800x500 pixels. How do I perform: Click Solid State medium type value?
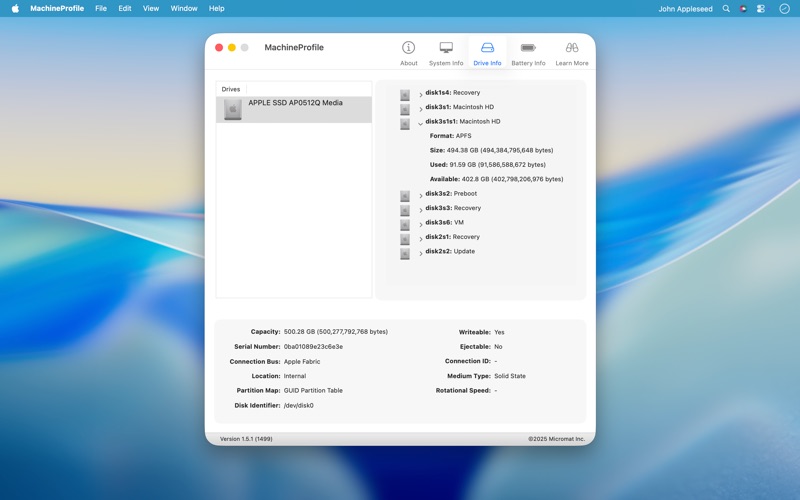510,376
